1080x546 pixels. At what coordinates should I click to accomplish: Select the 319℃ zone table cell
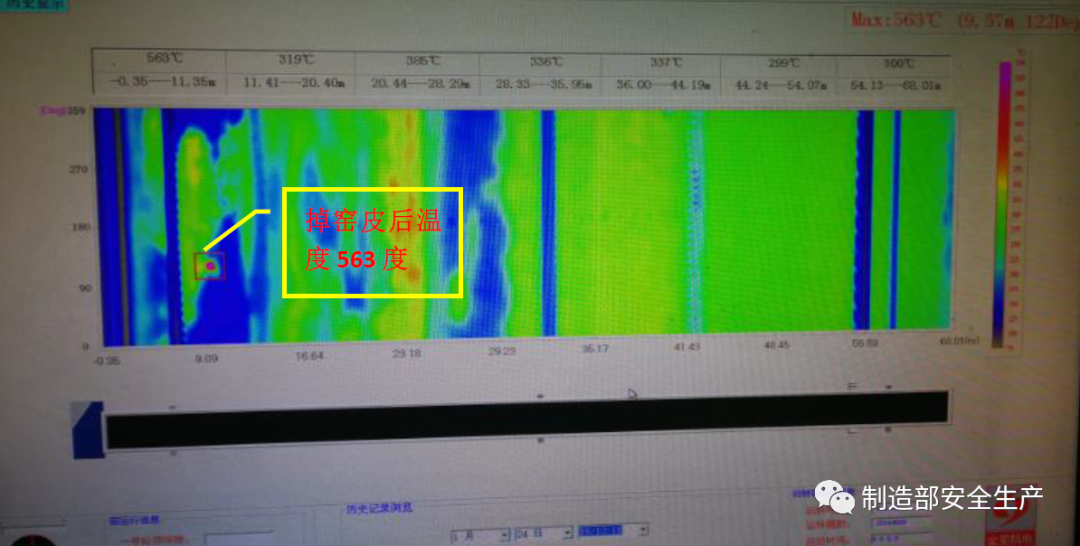pos(293,73)
